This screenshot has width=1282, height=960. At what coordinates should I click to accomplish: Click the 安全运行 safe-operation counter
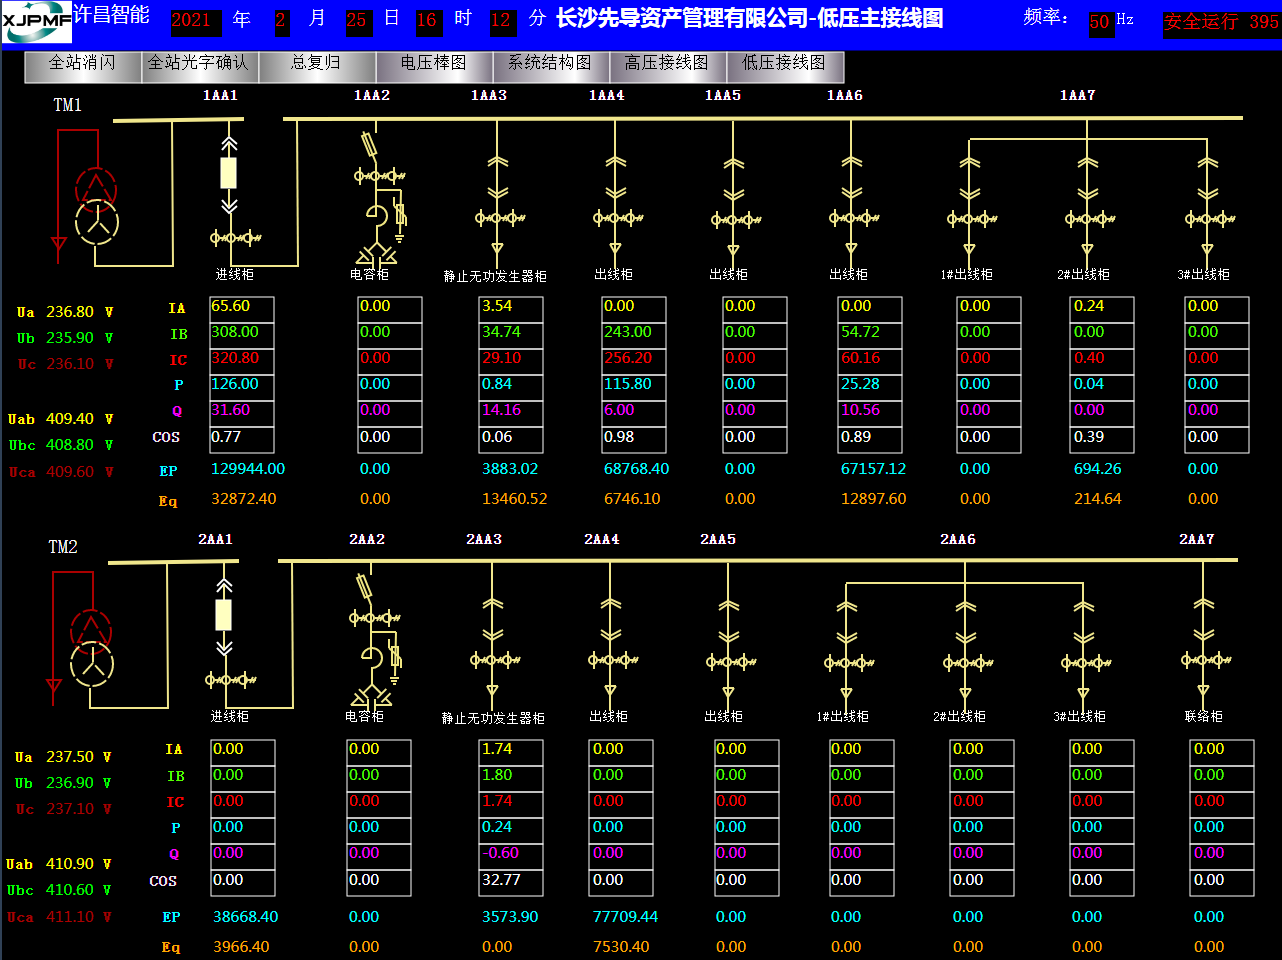point(1220,22)
